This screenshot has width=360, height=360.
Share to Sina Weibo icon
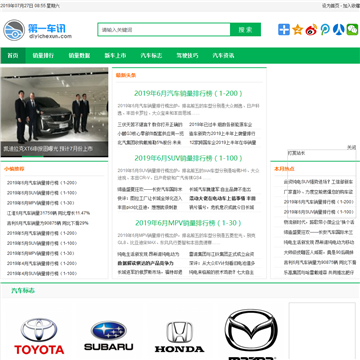pyautogui.click(x=311, y=30)
